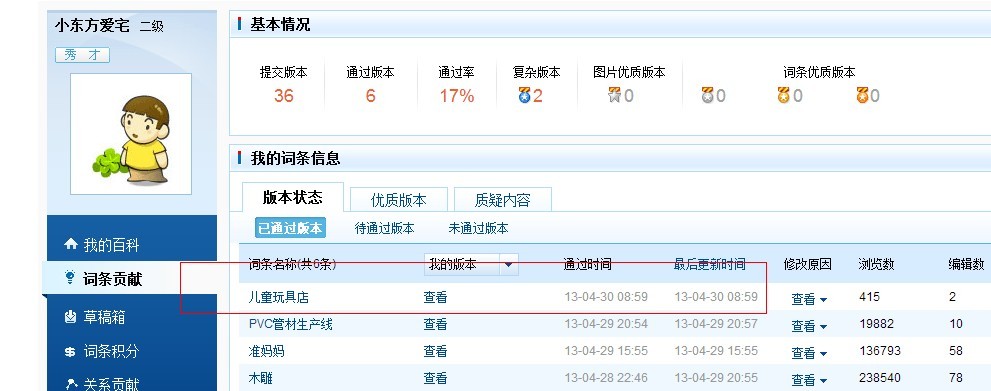
Task: View my version of 木雕
Action: coord(435,378)
